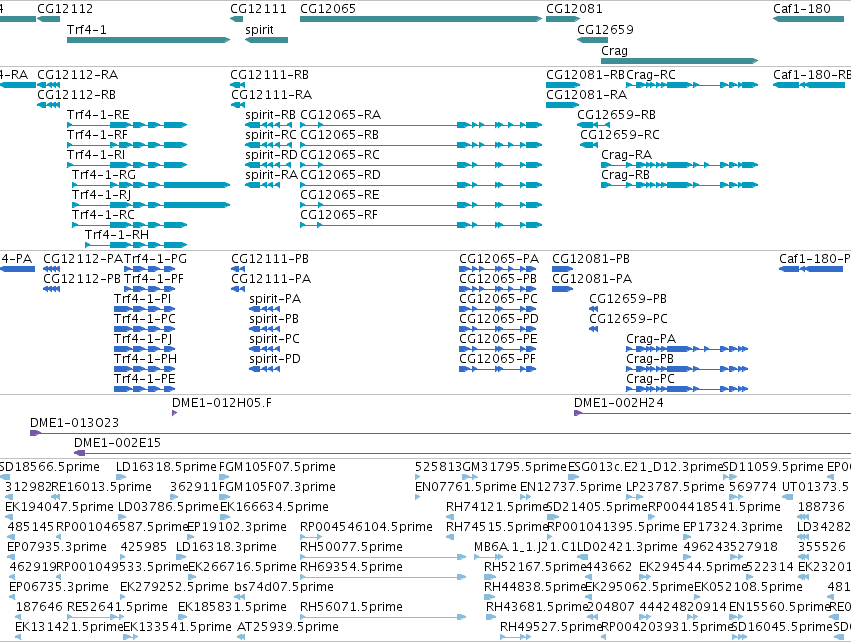
Task: Click transcript CG12065-RF
Action: [421, 225]
